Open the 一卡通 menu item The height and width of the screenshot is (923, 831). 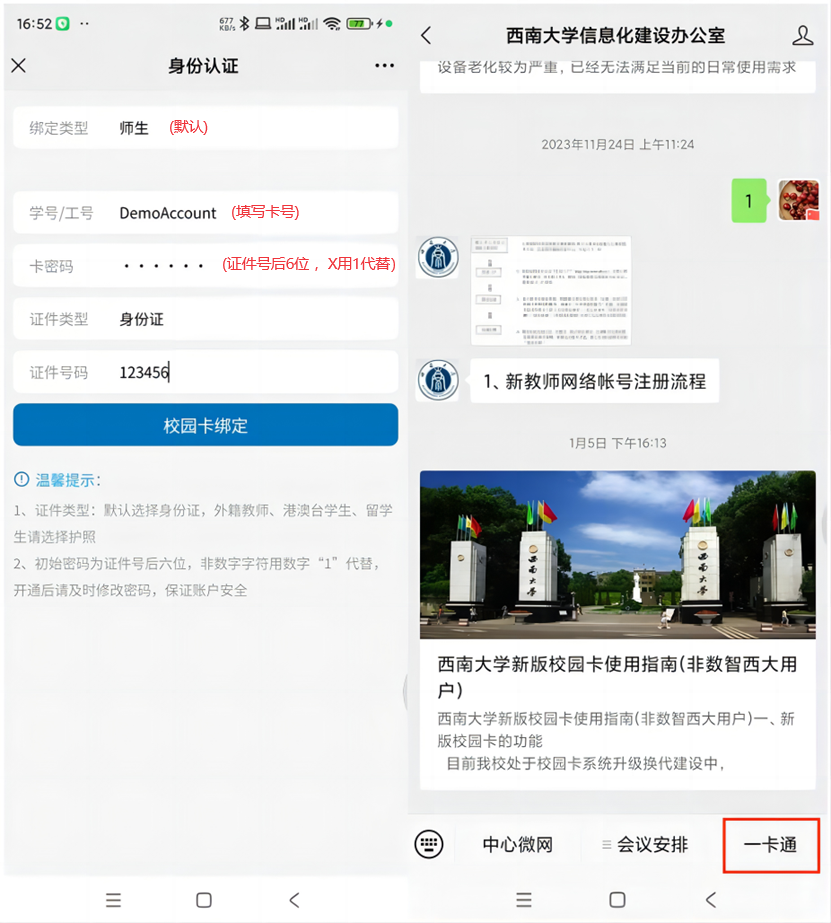click(x=771, y=845)
